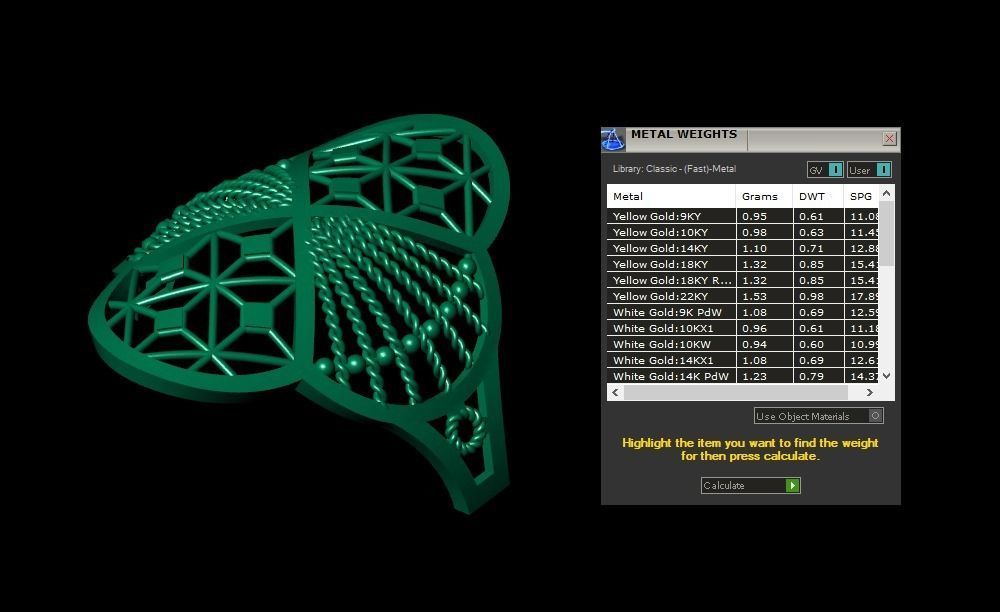Select the Yellow Gold:14KY row
The image size is (1000, 612).
[x=742, y=248]
